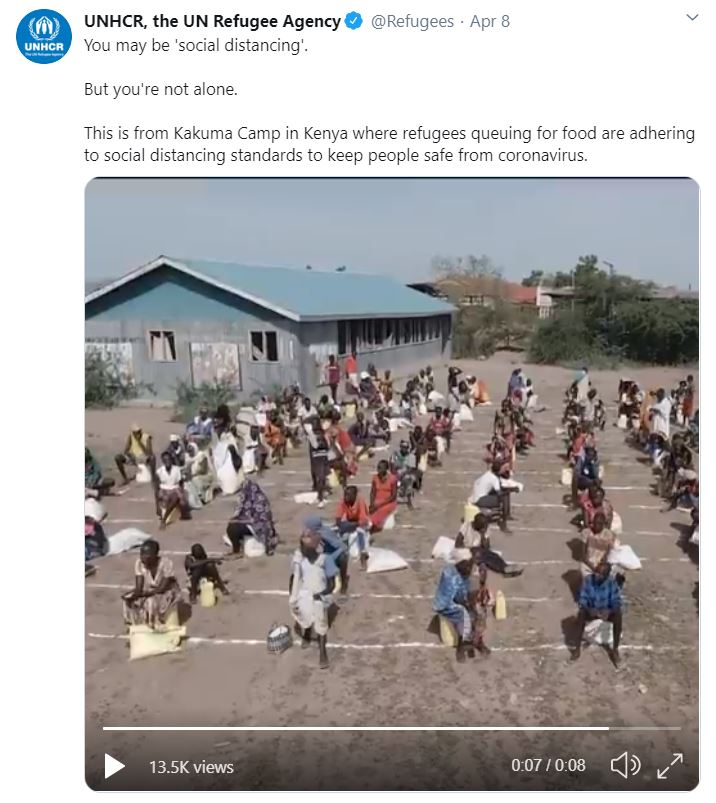Click the UNHCR, the UN Refugee Agency name

[x=212, y=22]
